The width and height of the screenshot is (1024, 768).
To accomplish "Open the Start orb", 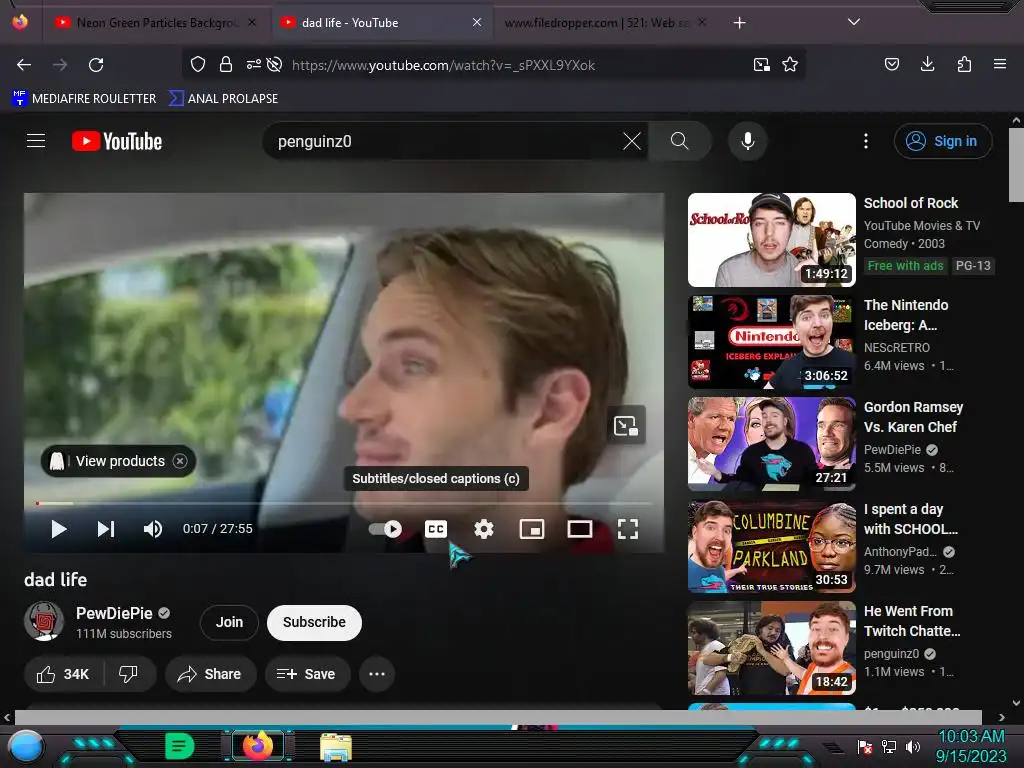I will point(26,747).
